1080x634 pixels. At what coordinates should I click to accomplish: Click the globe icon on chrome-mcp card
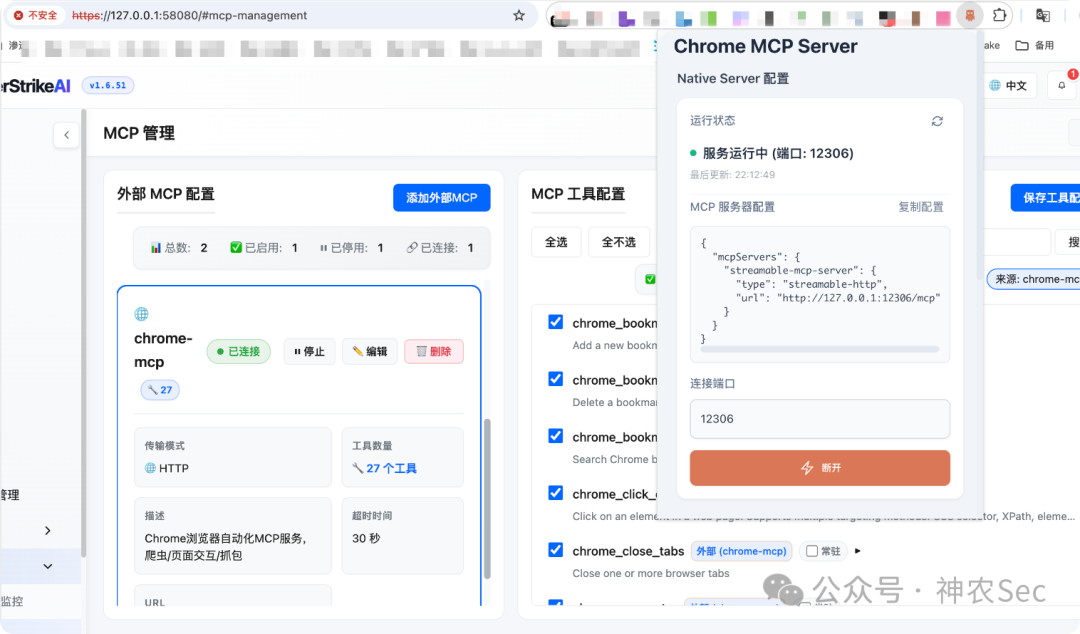141,314
